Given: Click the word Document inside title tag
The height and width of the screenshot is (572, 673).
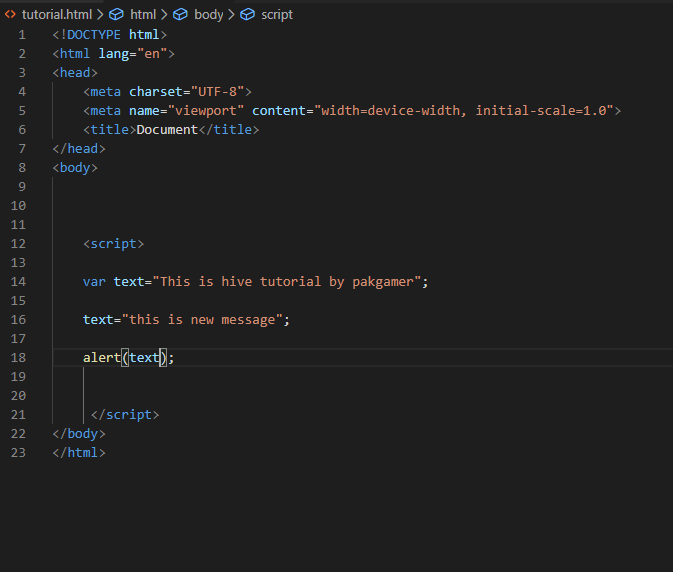Looking at the screenshot, I should pyautogui.click(x=167, y=130).
